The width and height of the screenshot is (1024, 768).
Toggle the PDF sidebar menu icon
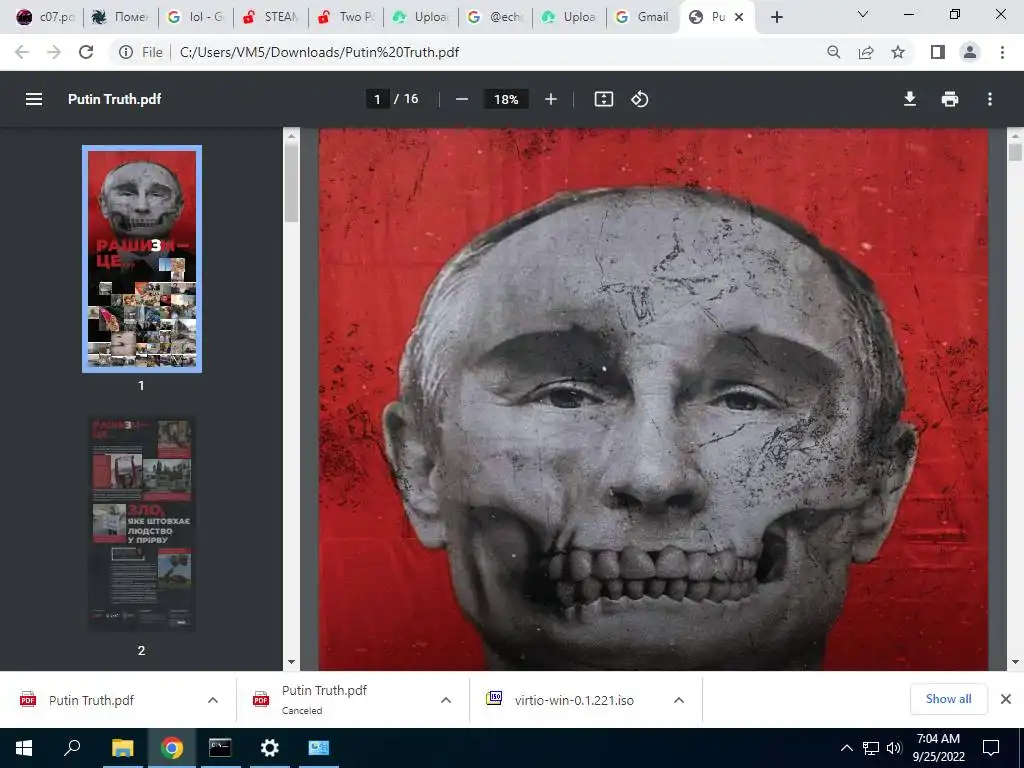[34, 99]
